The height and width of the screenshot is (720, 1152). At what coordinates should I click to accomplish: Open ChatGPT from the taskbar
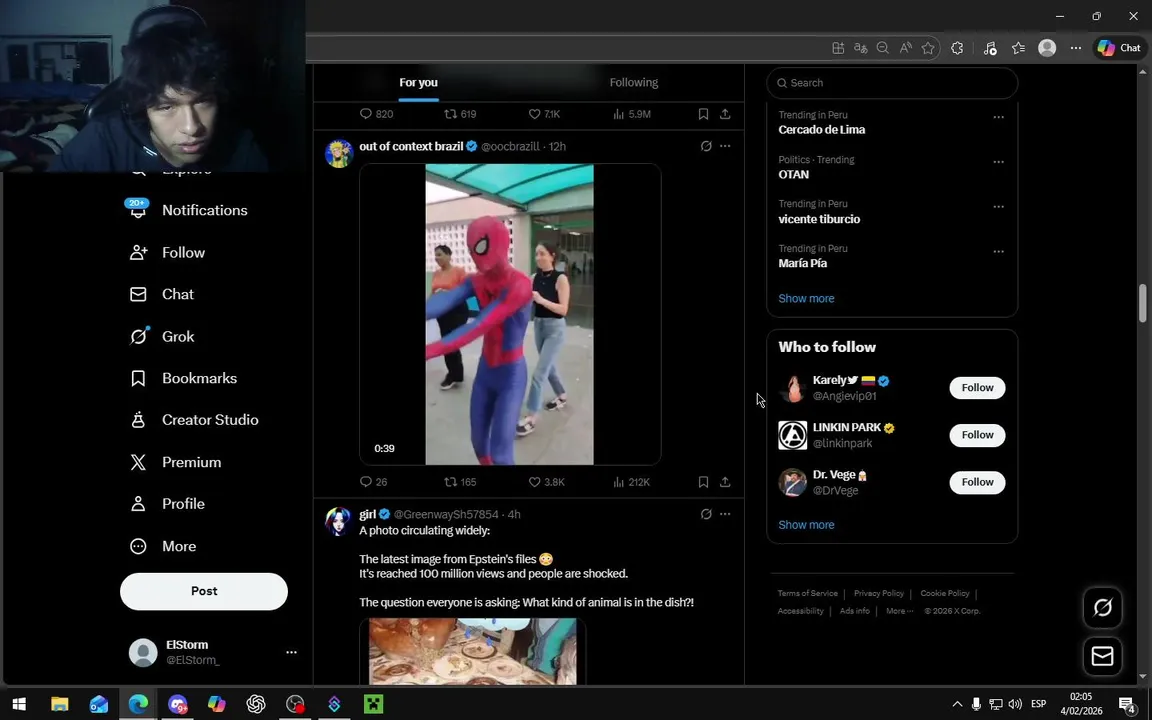256,705
